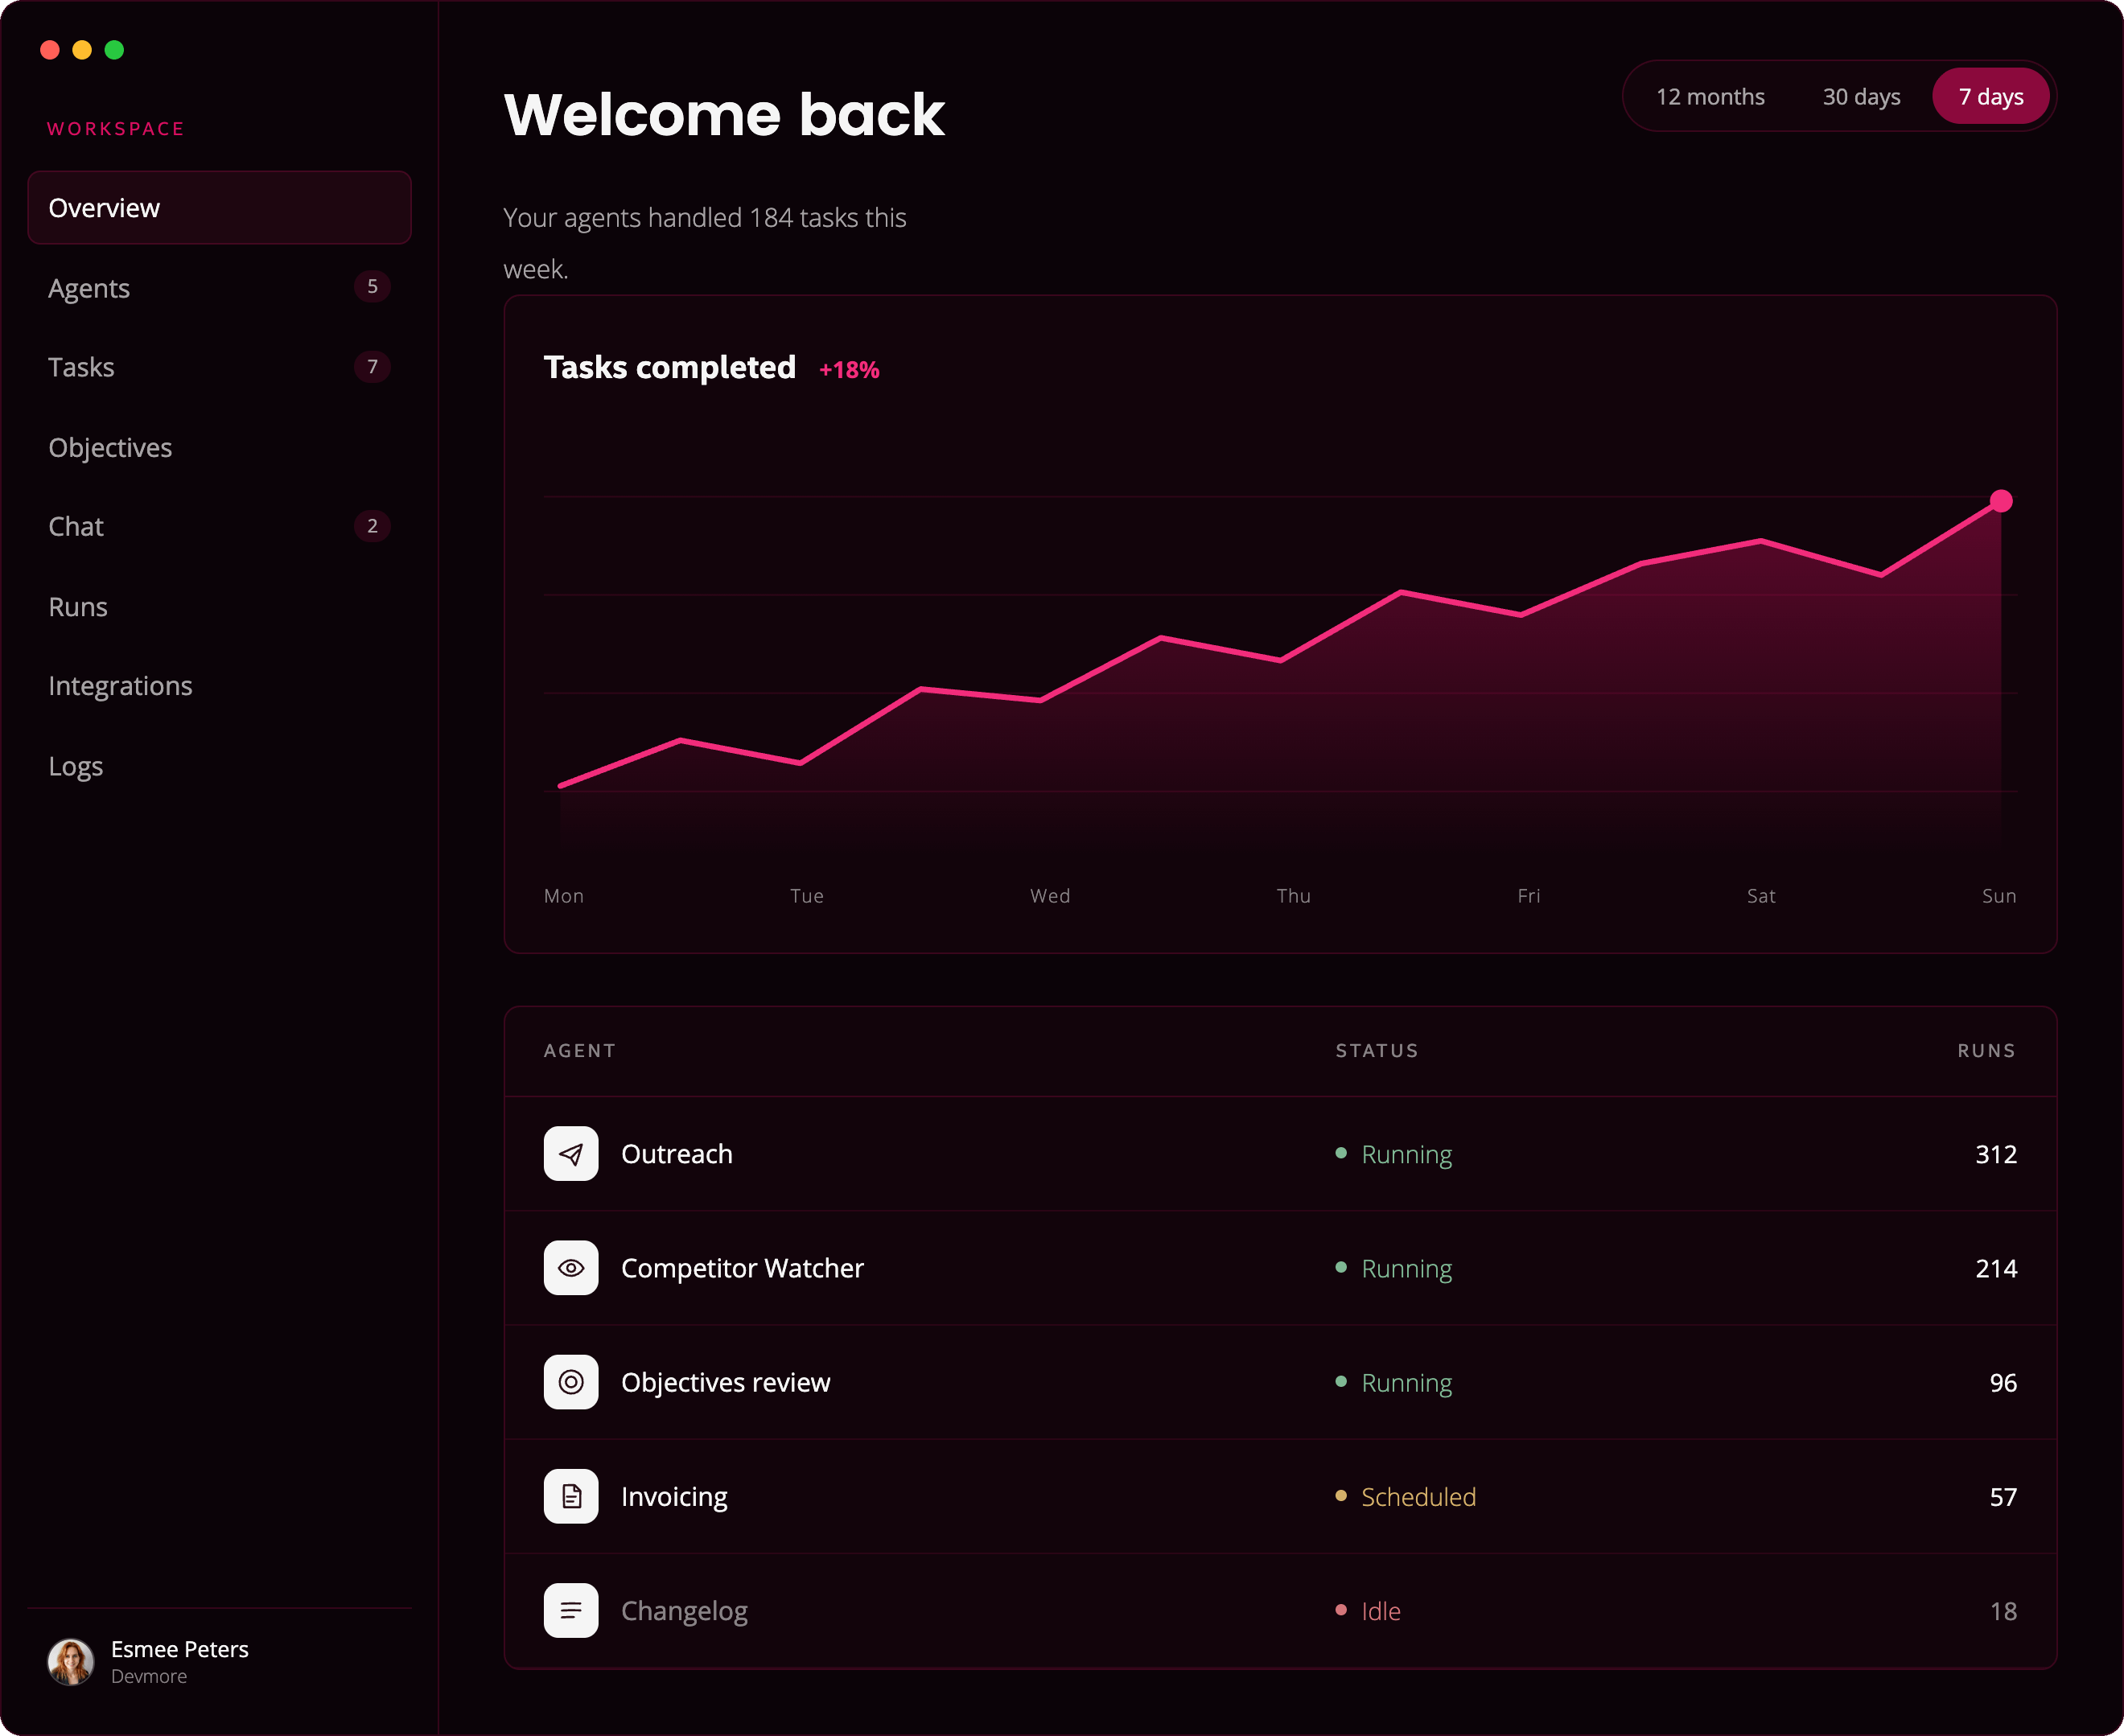The image size is (2124, 1736).
Task: Click the Esmee Peters profile avatar
Action: tap(71, 1662)
